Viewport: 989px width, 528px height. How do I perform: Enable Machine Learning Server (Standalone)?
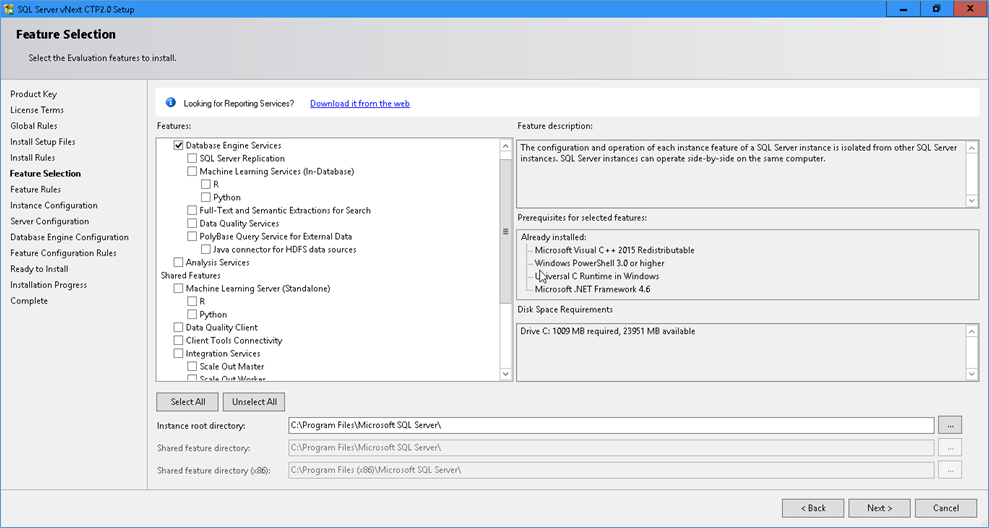point(178,288)
